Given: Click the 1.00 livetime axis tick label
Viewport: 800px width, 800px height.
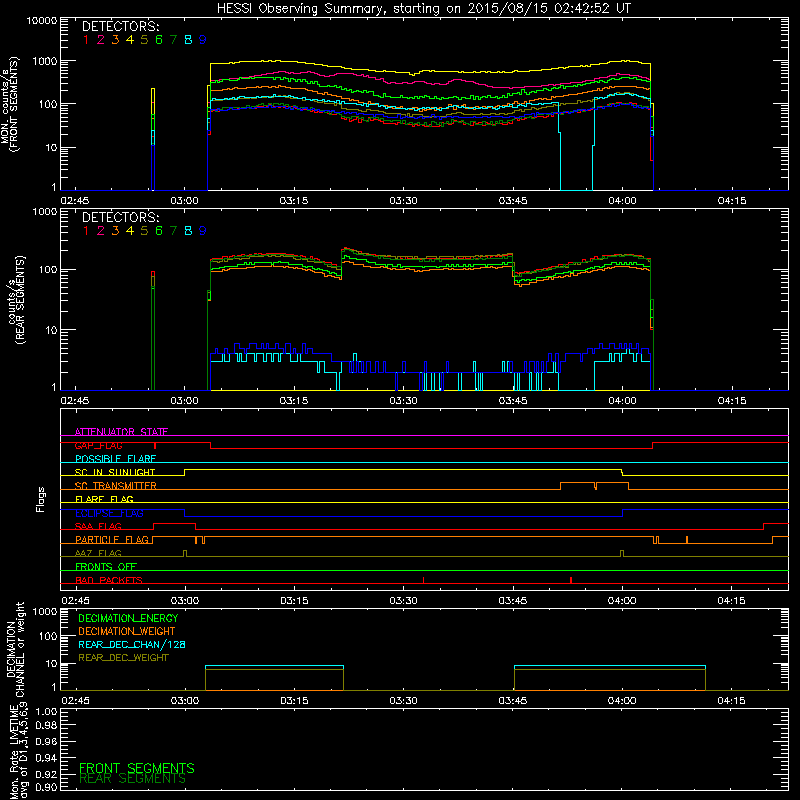Looking at the screenshot, I should 46,711.
